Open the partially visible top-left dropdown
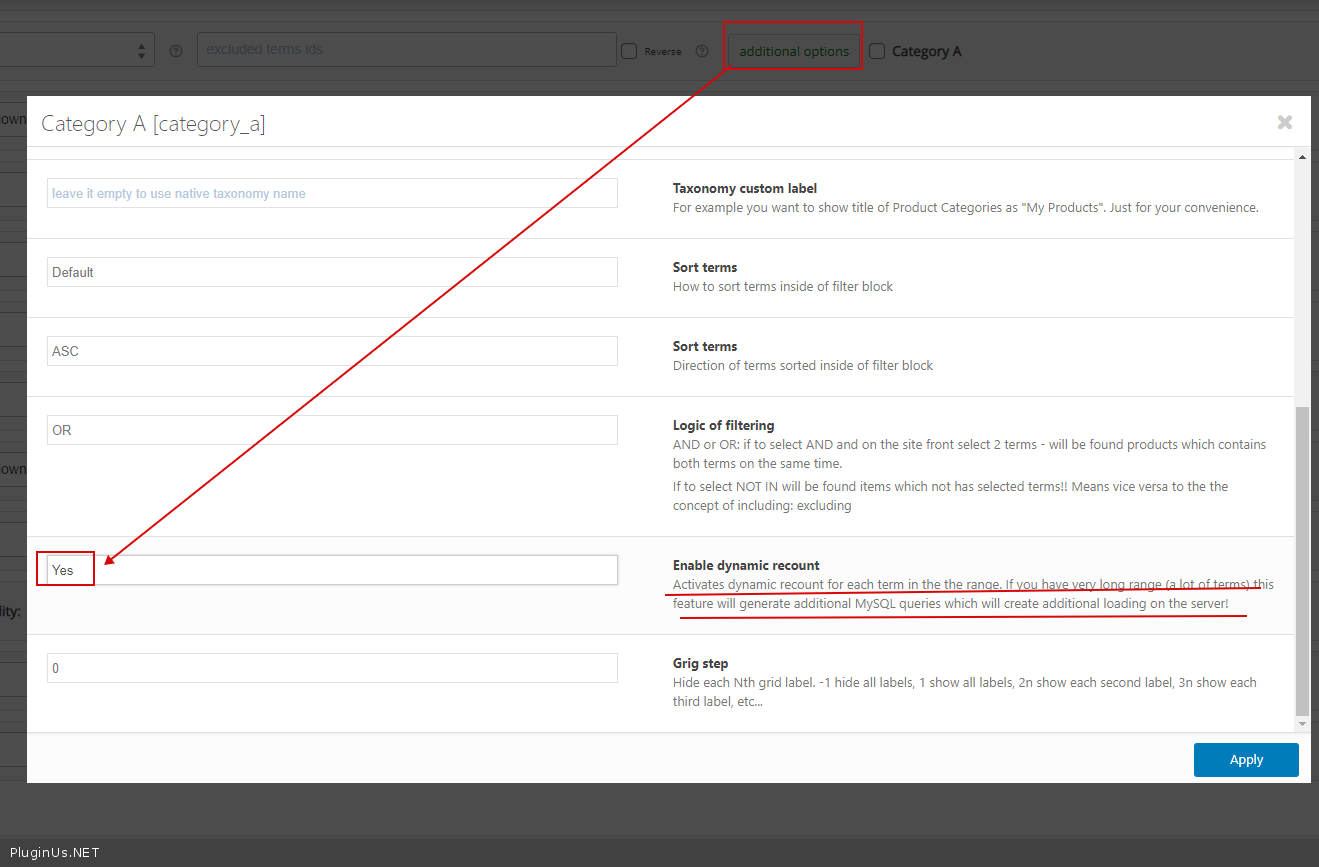The width and height of the screenshot is (1319, 867). pyautogui.click(x=76, y=50)
